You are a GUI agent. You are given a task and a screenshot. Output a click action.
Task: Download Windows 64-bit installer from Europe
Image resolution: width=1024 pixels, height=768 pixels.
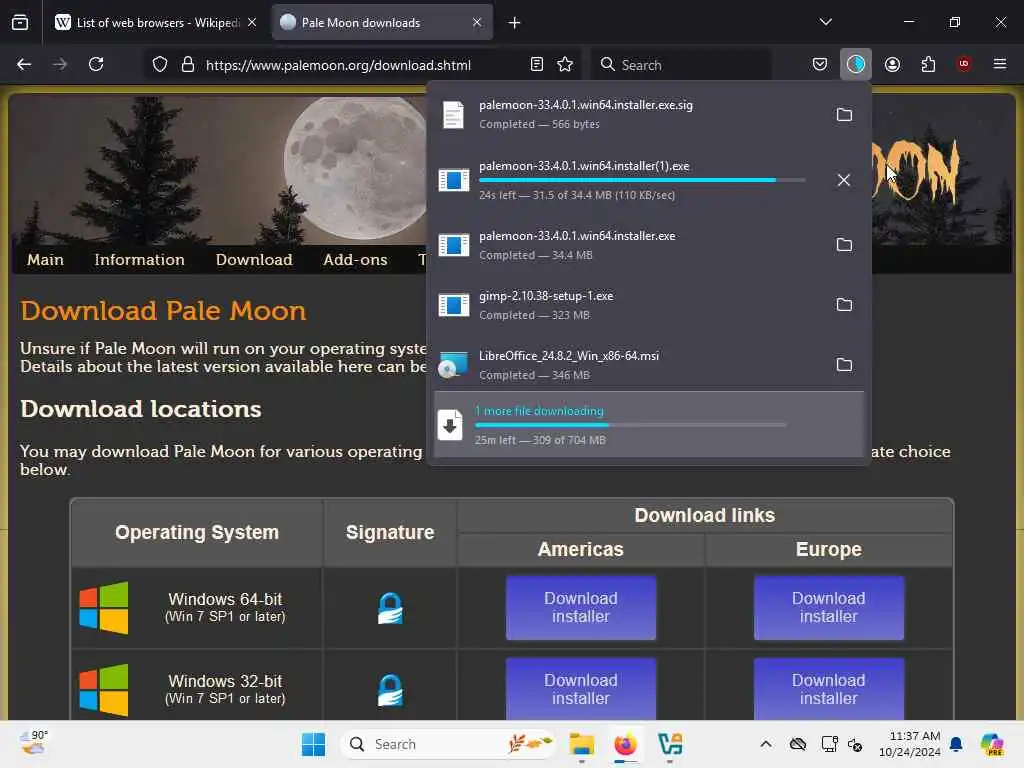(828, 607)
